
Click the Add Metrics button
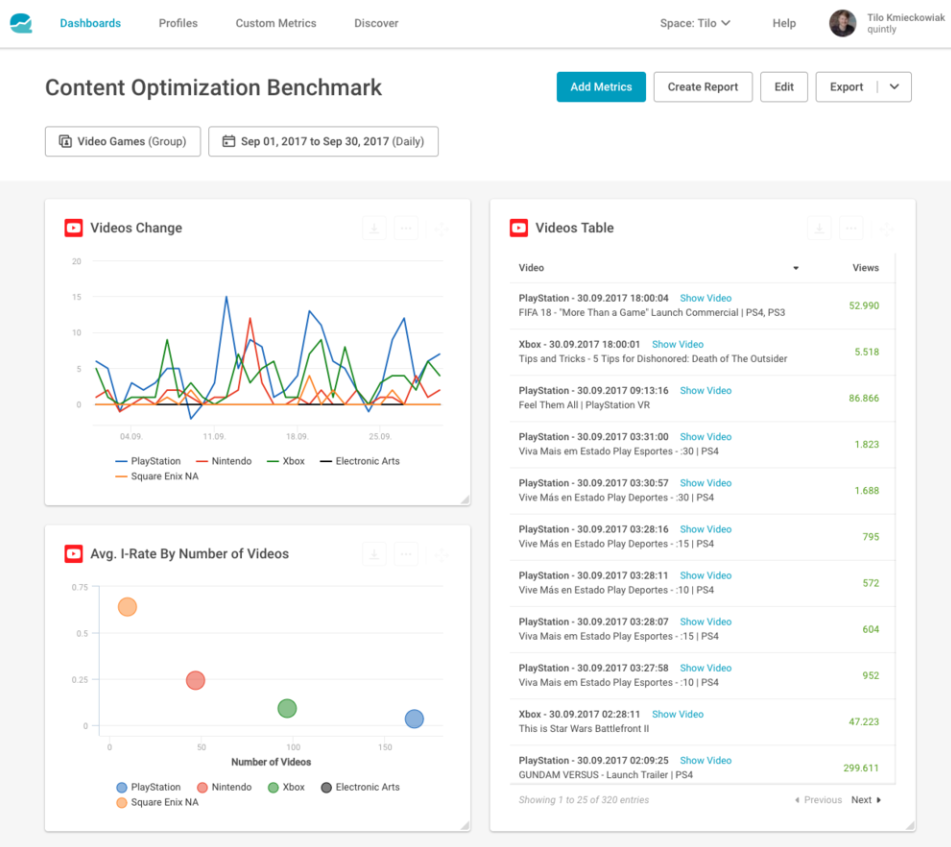click(x=601, y=87)
